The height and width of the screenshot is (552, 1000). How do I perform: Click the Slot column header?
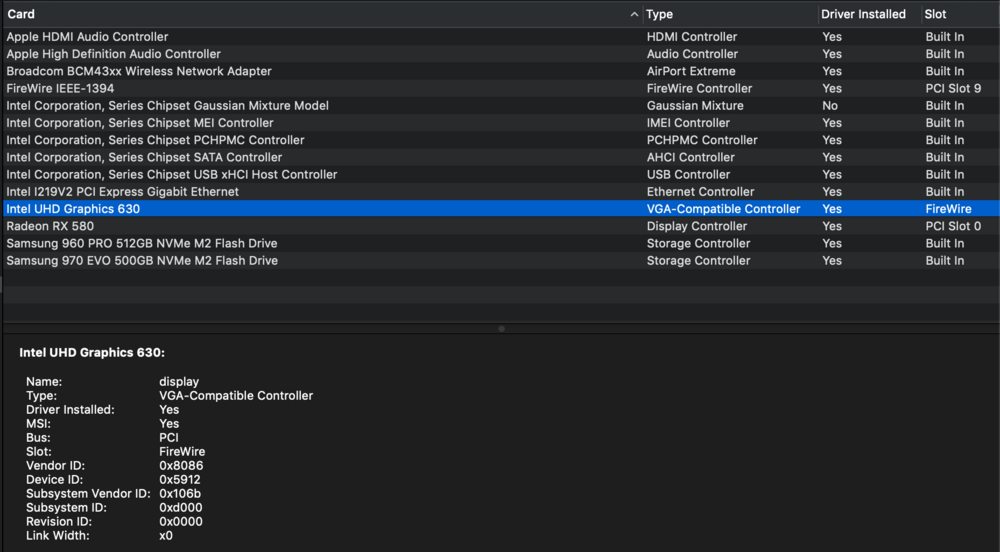957,14
